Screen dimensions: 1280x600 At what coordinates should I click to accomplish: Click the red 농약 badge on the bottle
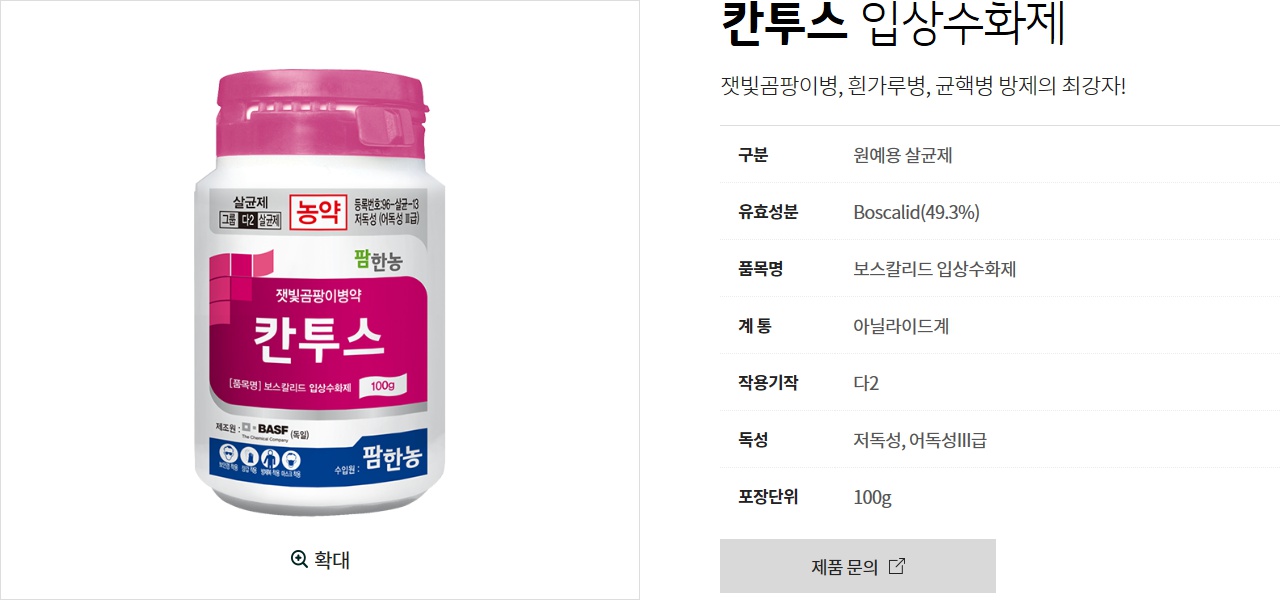(317, 210)
